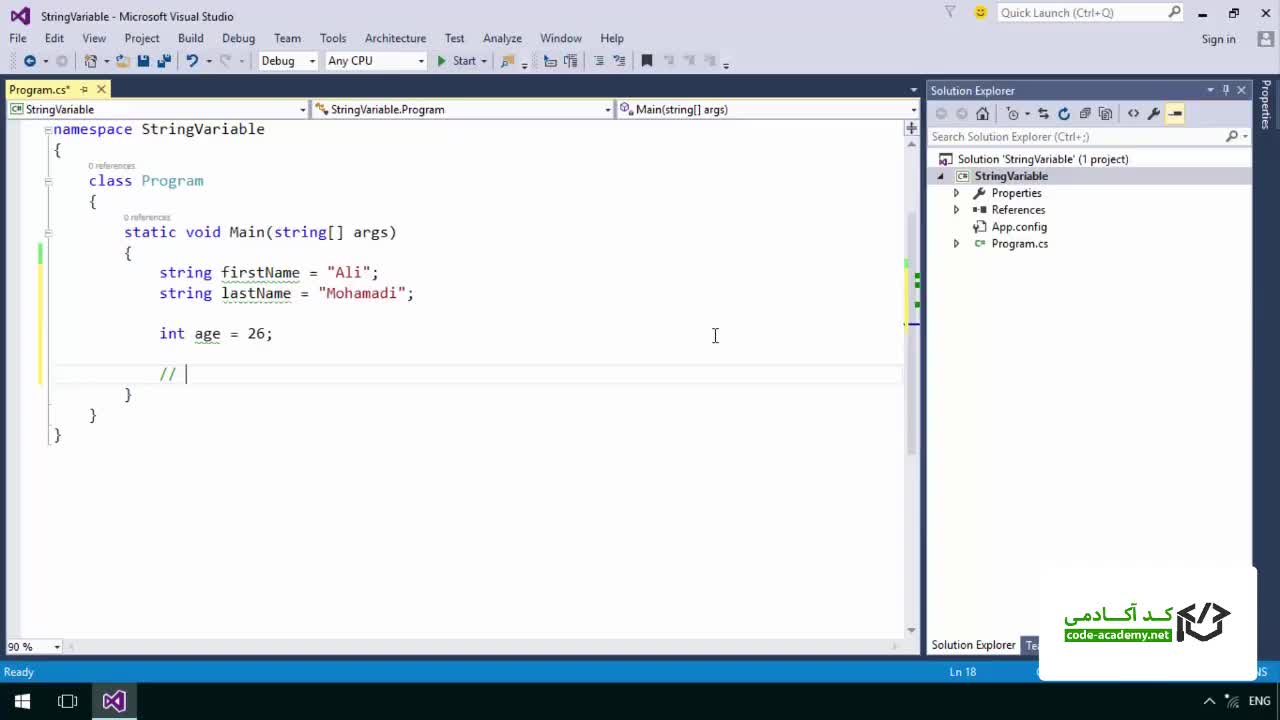Viewport: 1280px width, 720px height.
Task: Open the Build menu
Action: 190,38
